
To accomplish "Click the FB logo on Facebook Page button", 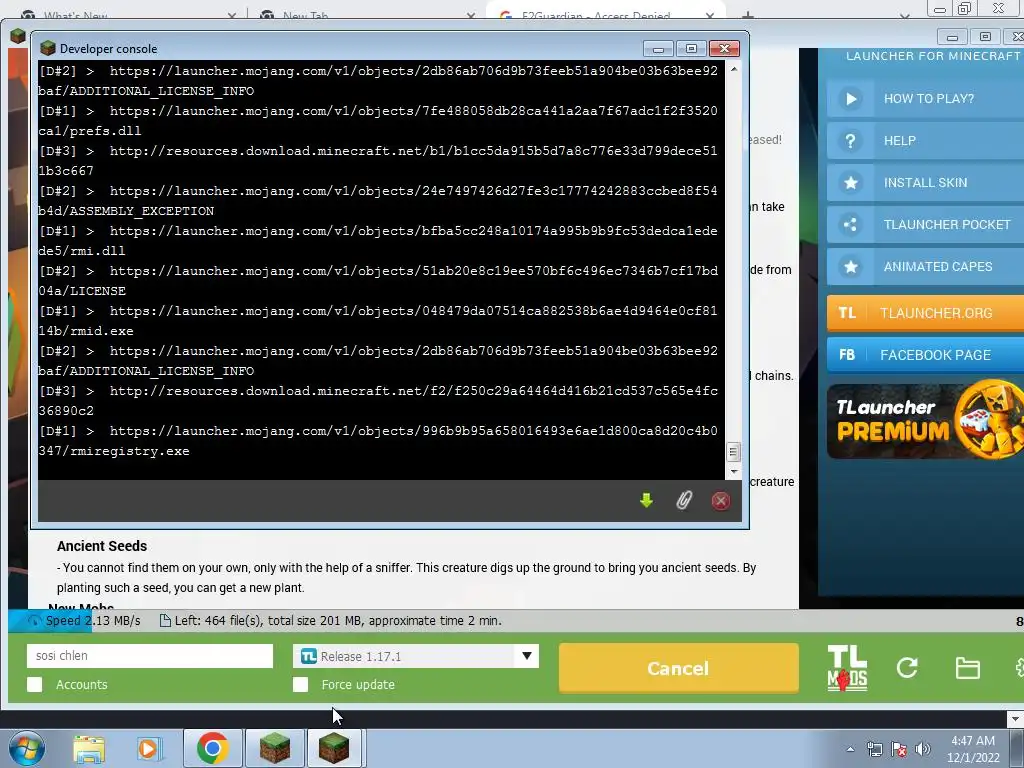I will (847, 355).
